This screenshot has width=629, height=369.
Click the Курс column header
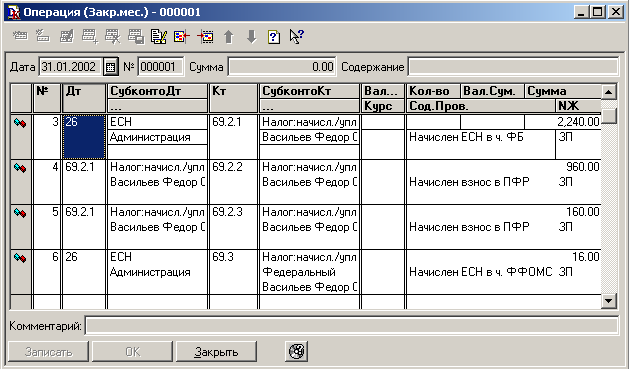pos(383,106)
